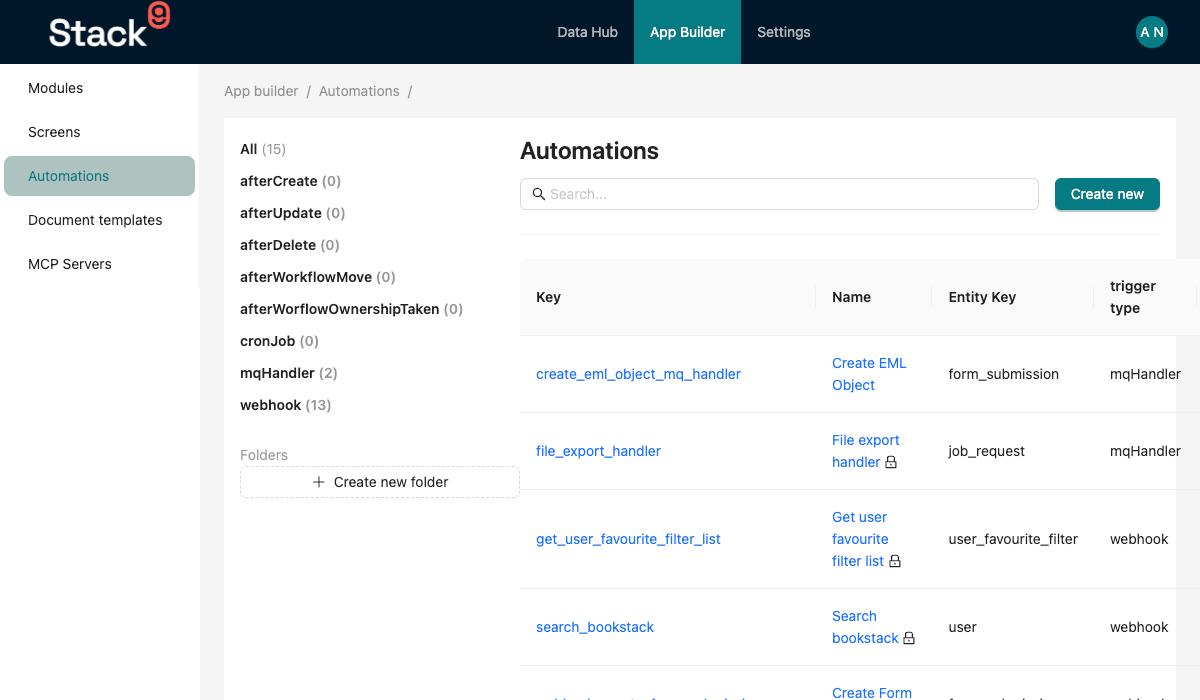
Task: Open search_bookstack key link
Action: (595, 627)
